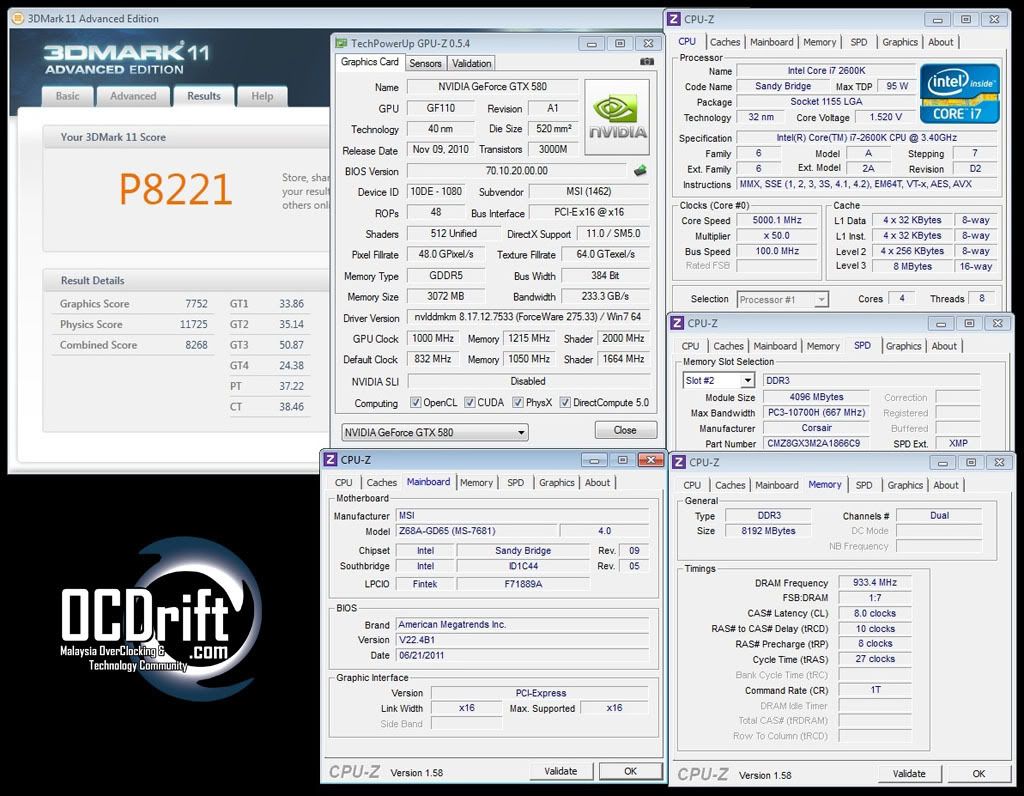1024x796 pixels.
Task: Toggle the PhysX checkbox
Action: click(518, 403)
